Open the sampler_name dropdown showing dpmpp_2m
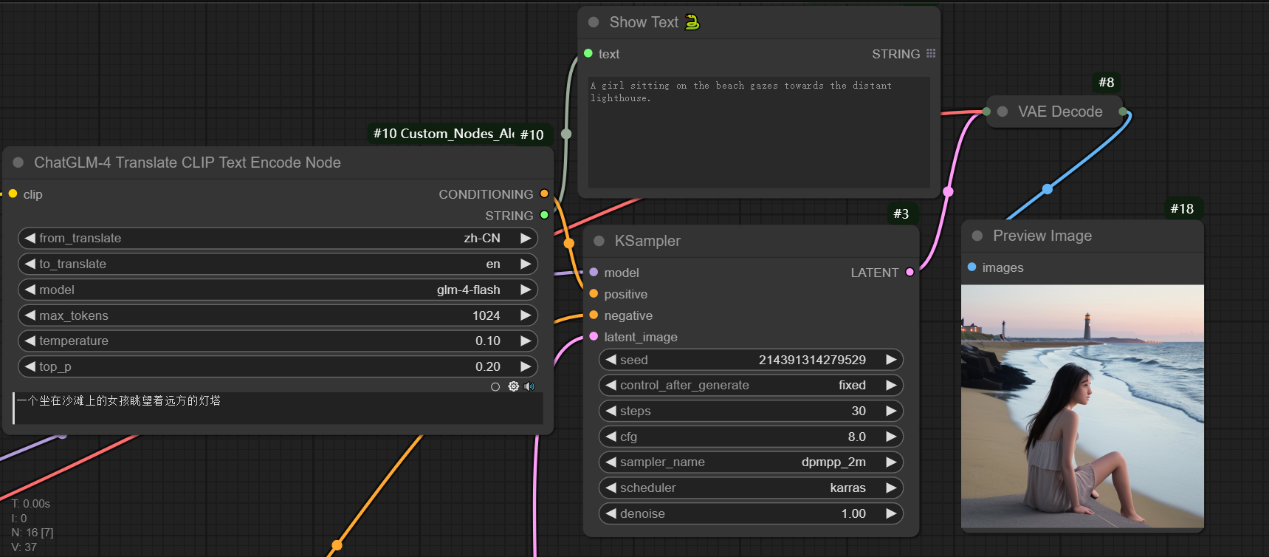The image size is (1269, 557). (x=751, y=462)
